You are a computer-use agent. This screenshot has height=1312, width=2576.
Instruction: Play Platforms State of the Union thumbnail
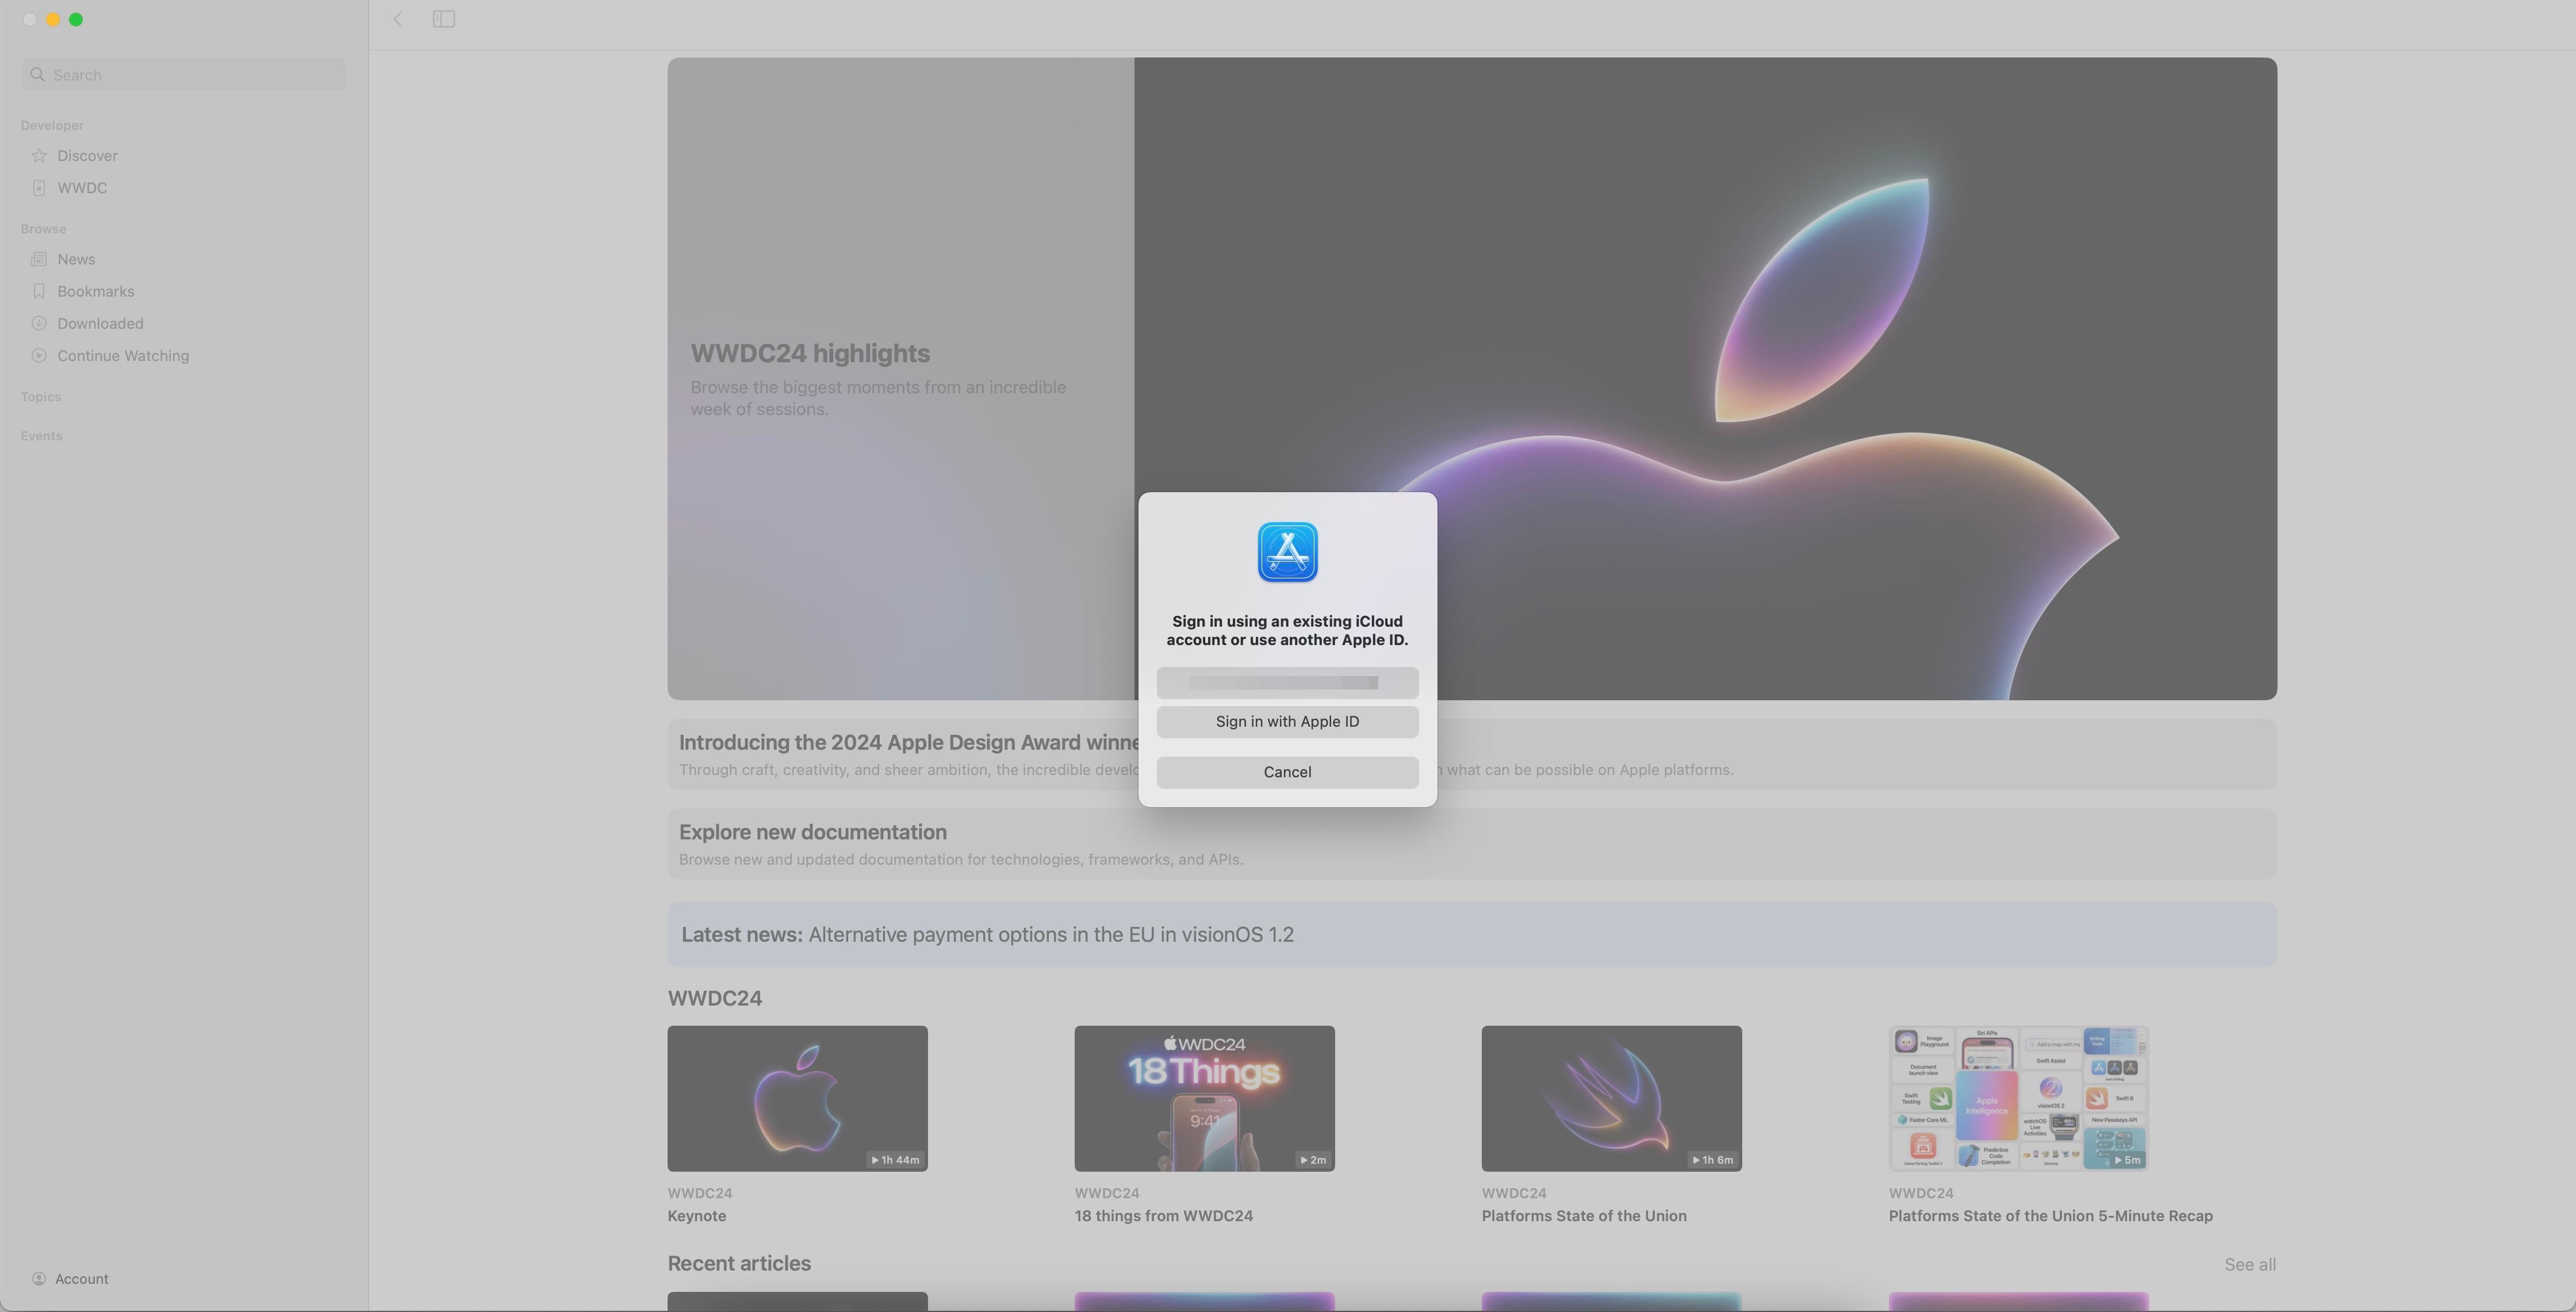[1611, 1098]
